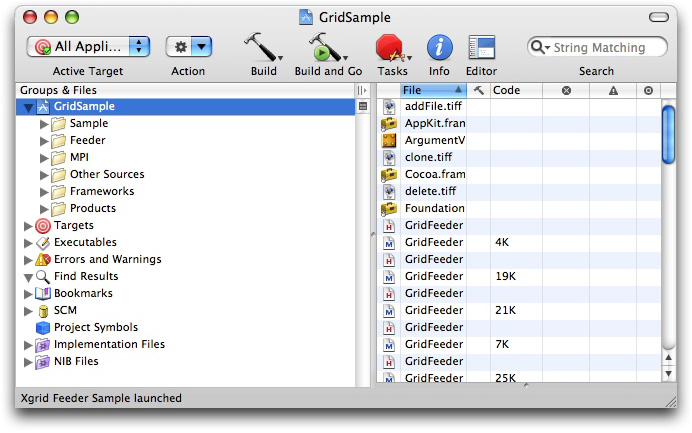Select the Find Results magnifier icon
The image size is (692, 433).
(x=43, y=277)
